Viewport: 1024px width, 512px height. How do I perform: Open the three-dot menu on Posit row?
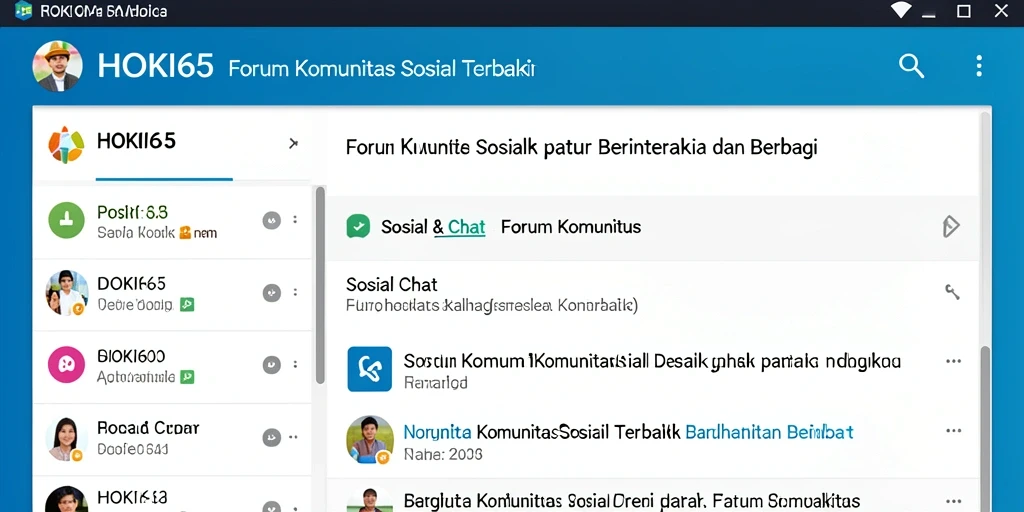tap(295, 220)
